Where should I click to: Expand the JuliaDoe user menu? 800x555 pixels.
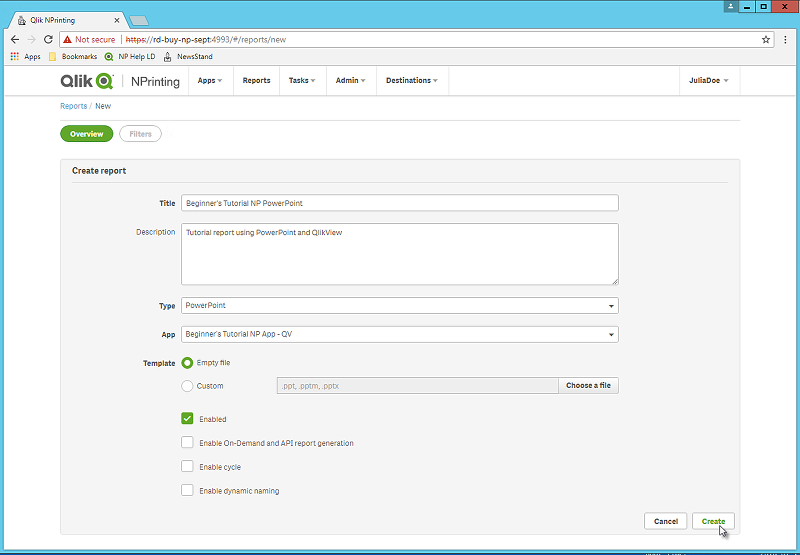(709, 81)
